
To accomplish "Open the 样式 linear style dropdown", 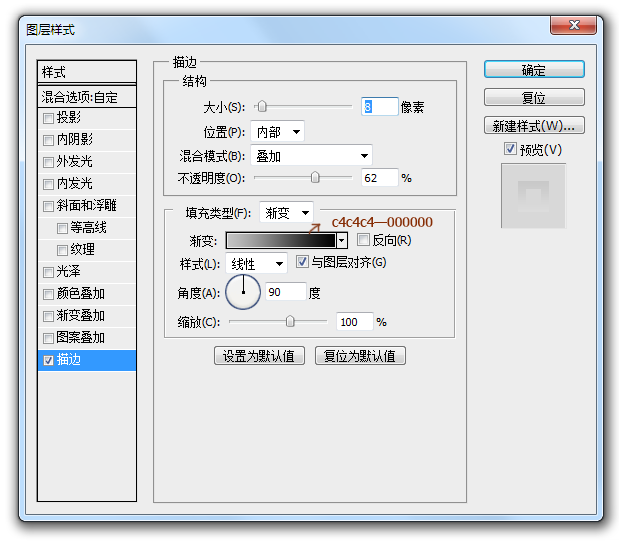I will tap(258, 264).
